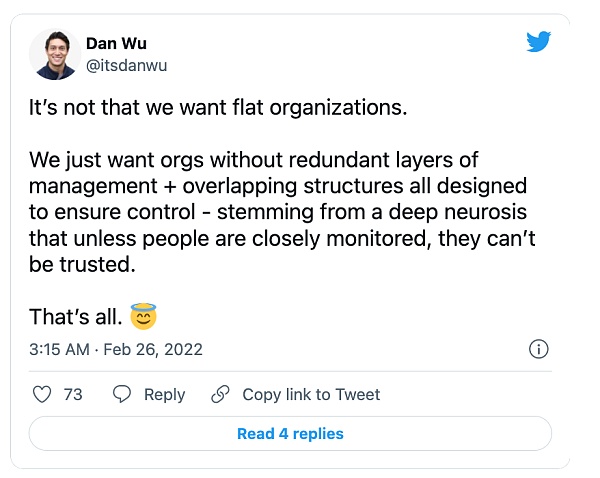Open Dan Wu's profile photo

coord(56,53)
